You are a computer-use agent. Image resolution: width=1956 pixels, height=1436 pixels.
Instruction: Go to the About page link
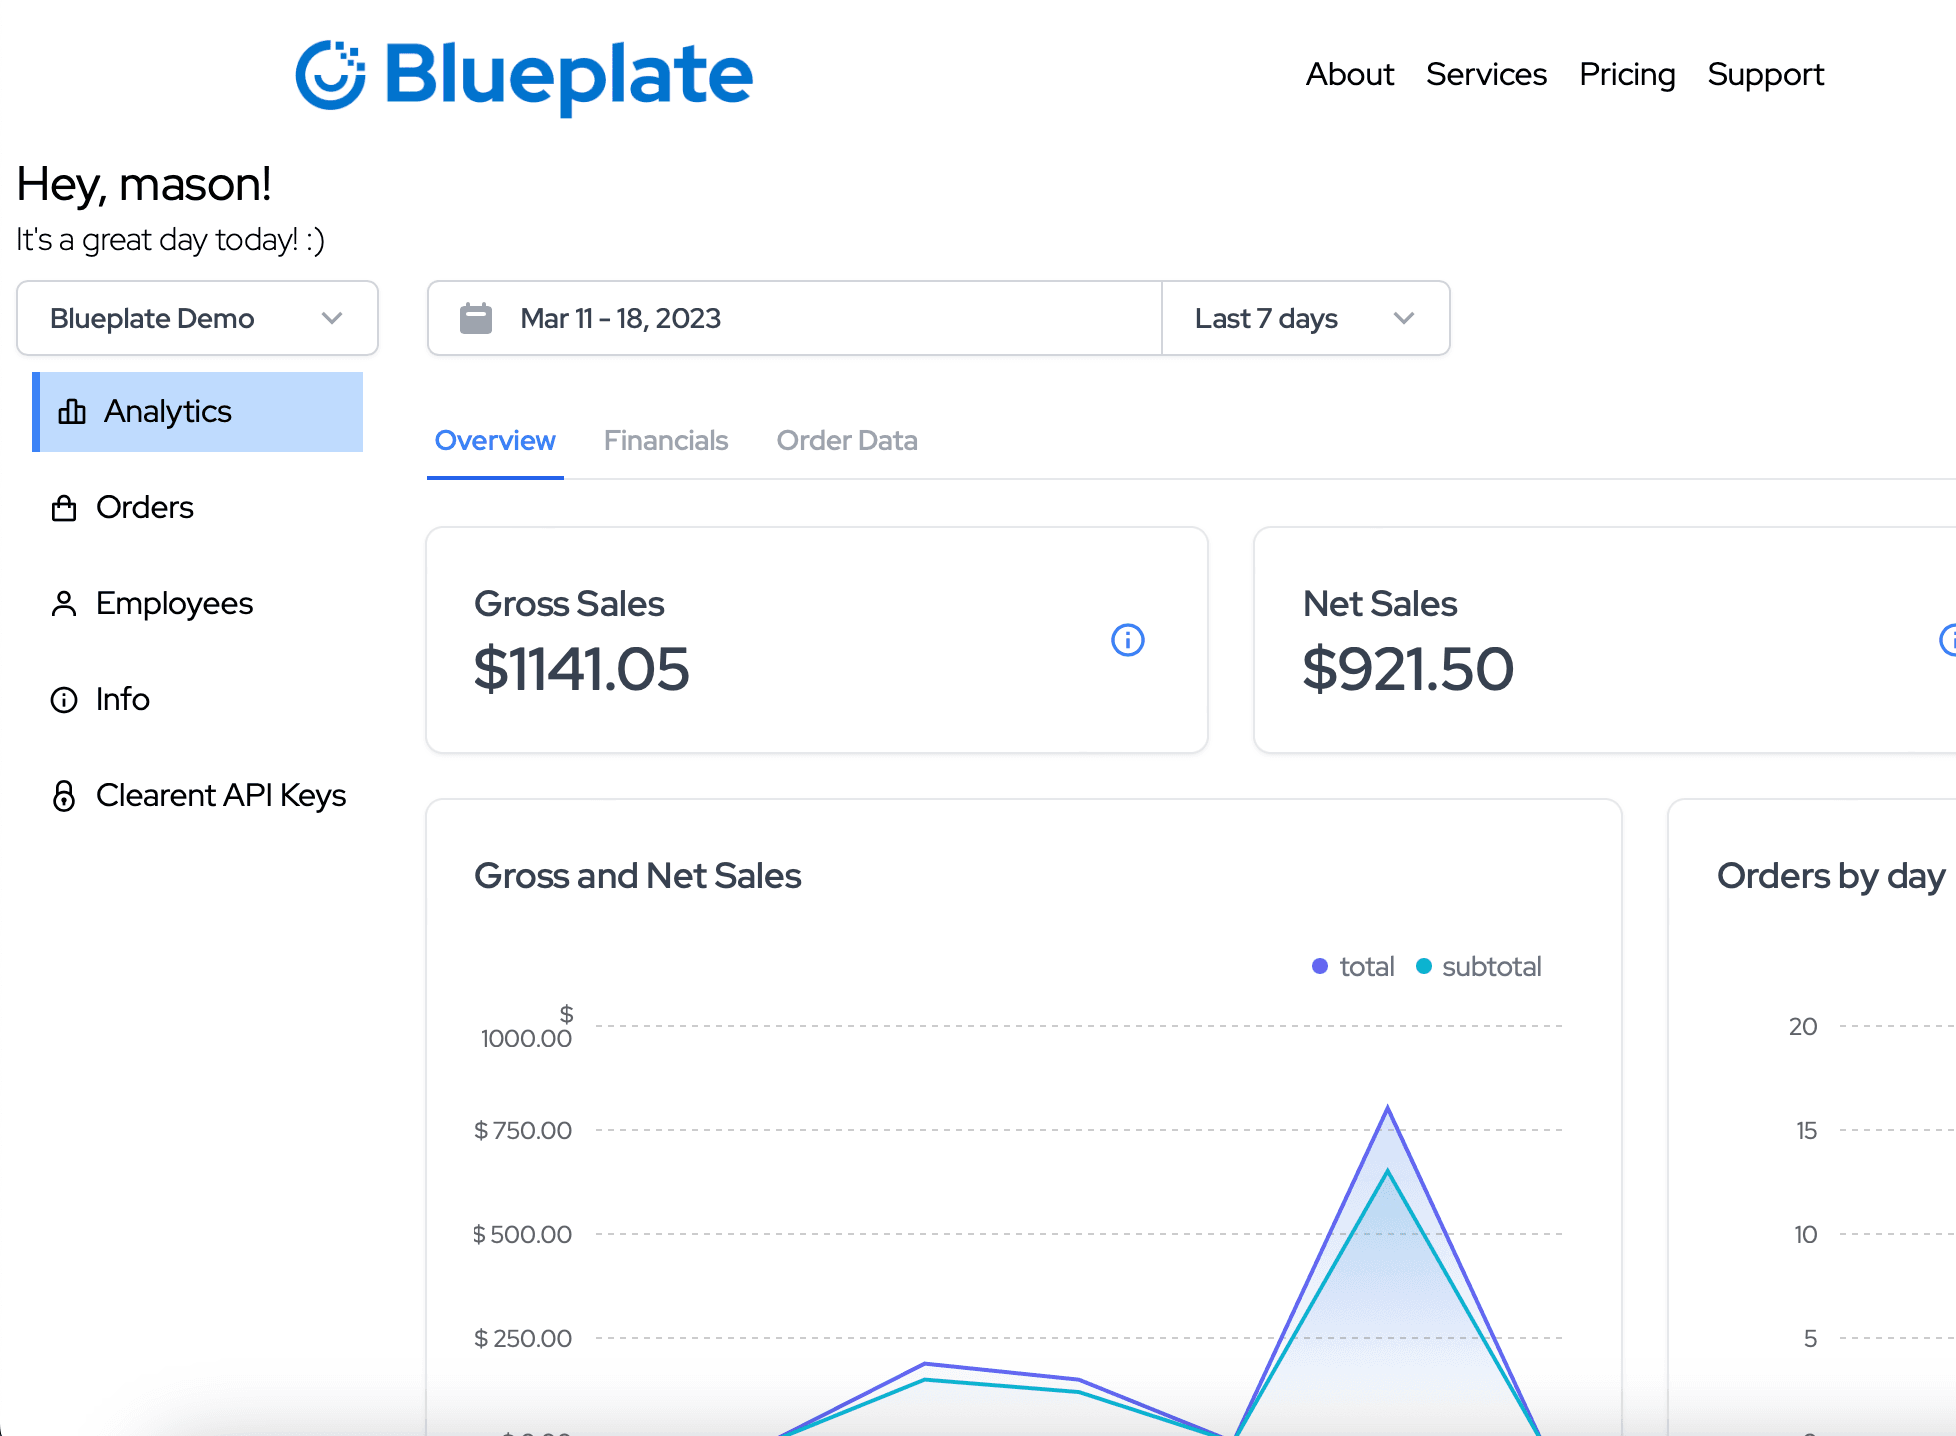(1349, 74)
